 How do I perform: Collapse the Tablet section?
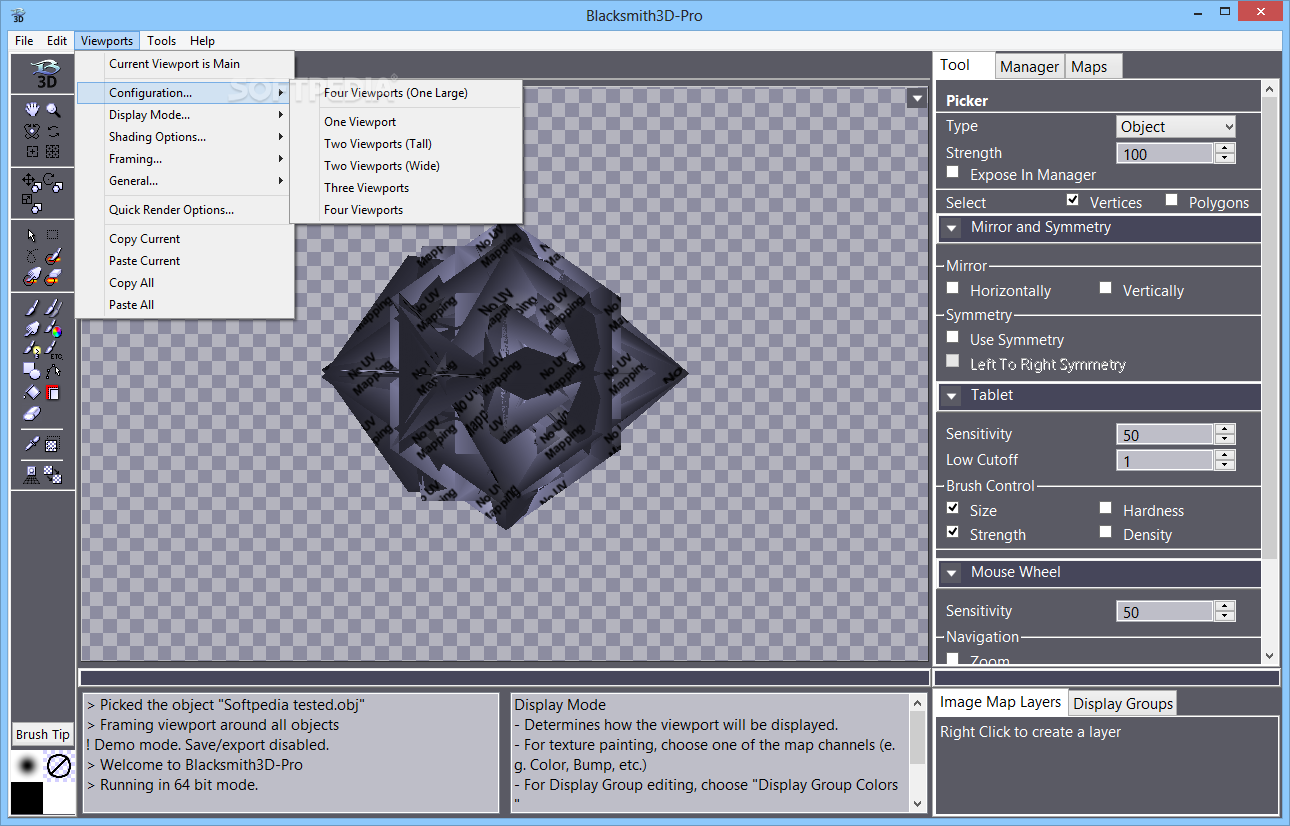pyautogui.click(x=951, y=396)
